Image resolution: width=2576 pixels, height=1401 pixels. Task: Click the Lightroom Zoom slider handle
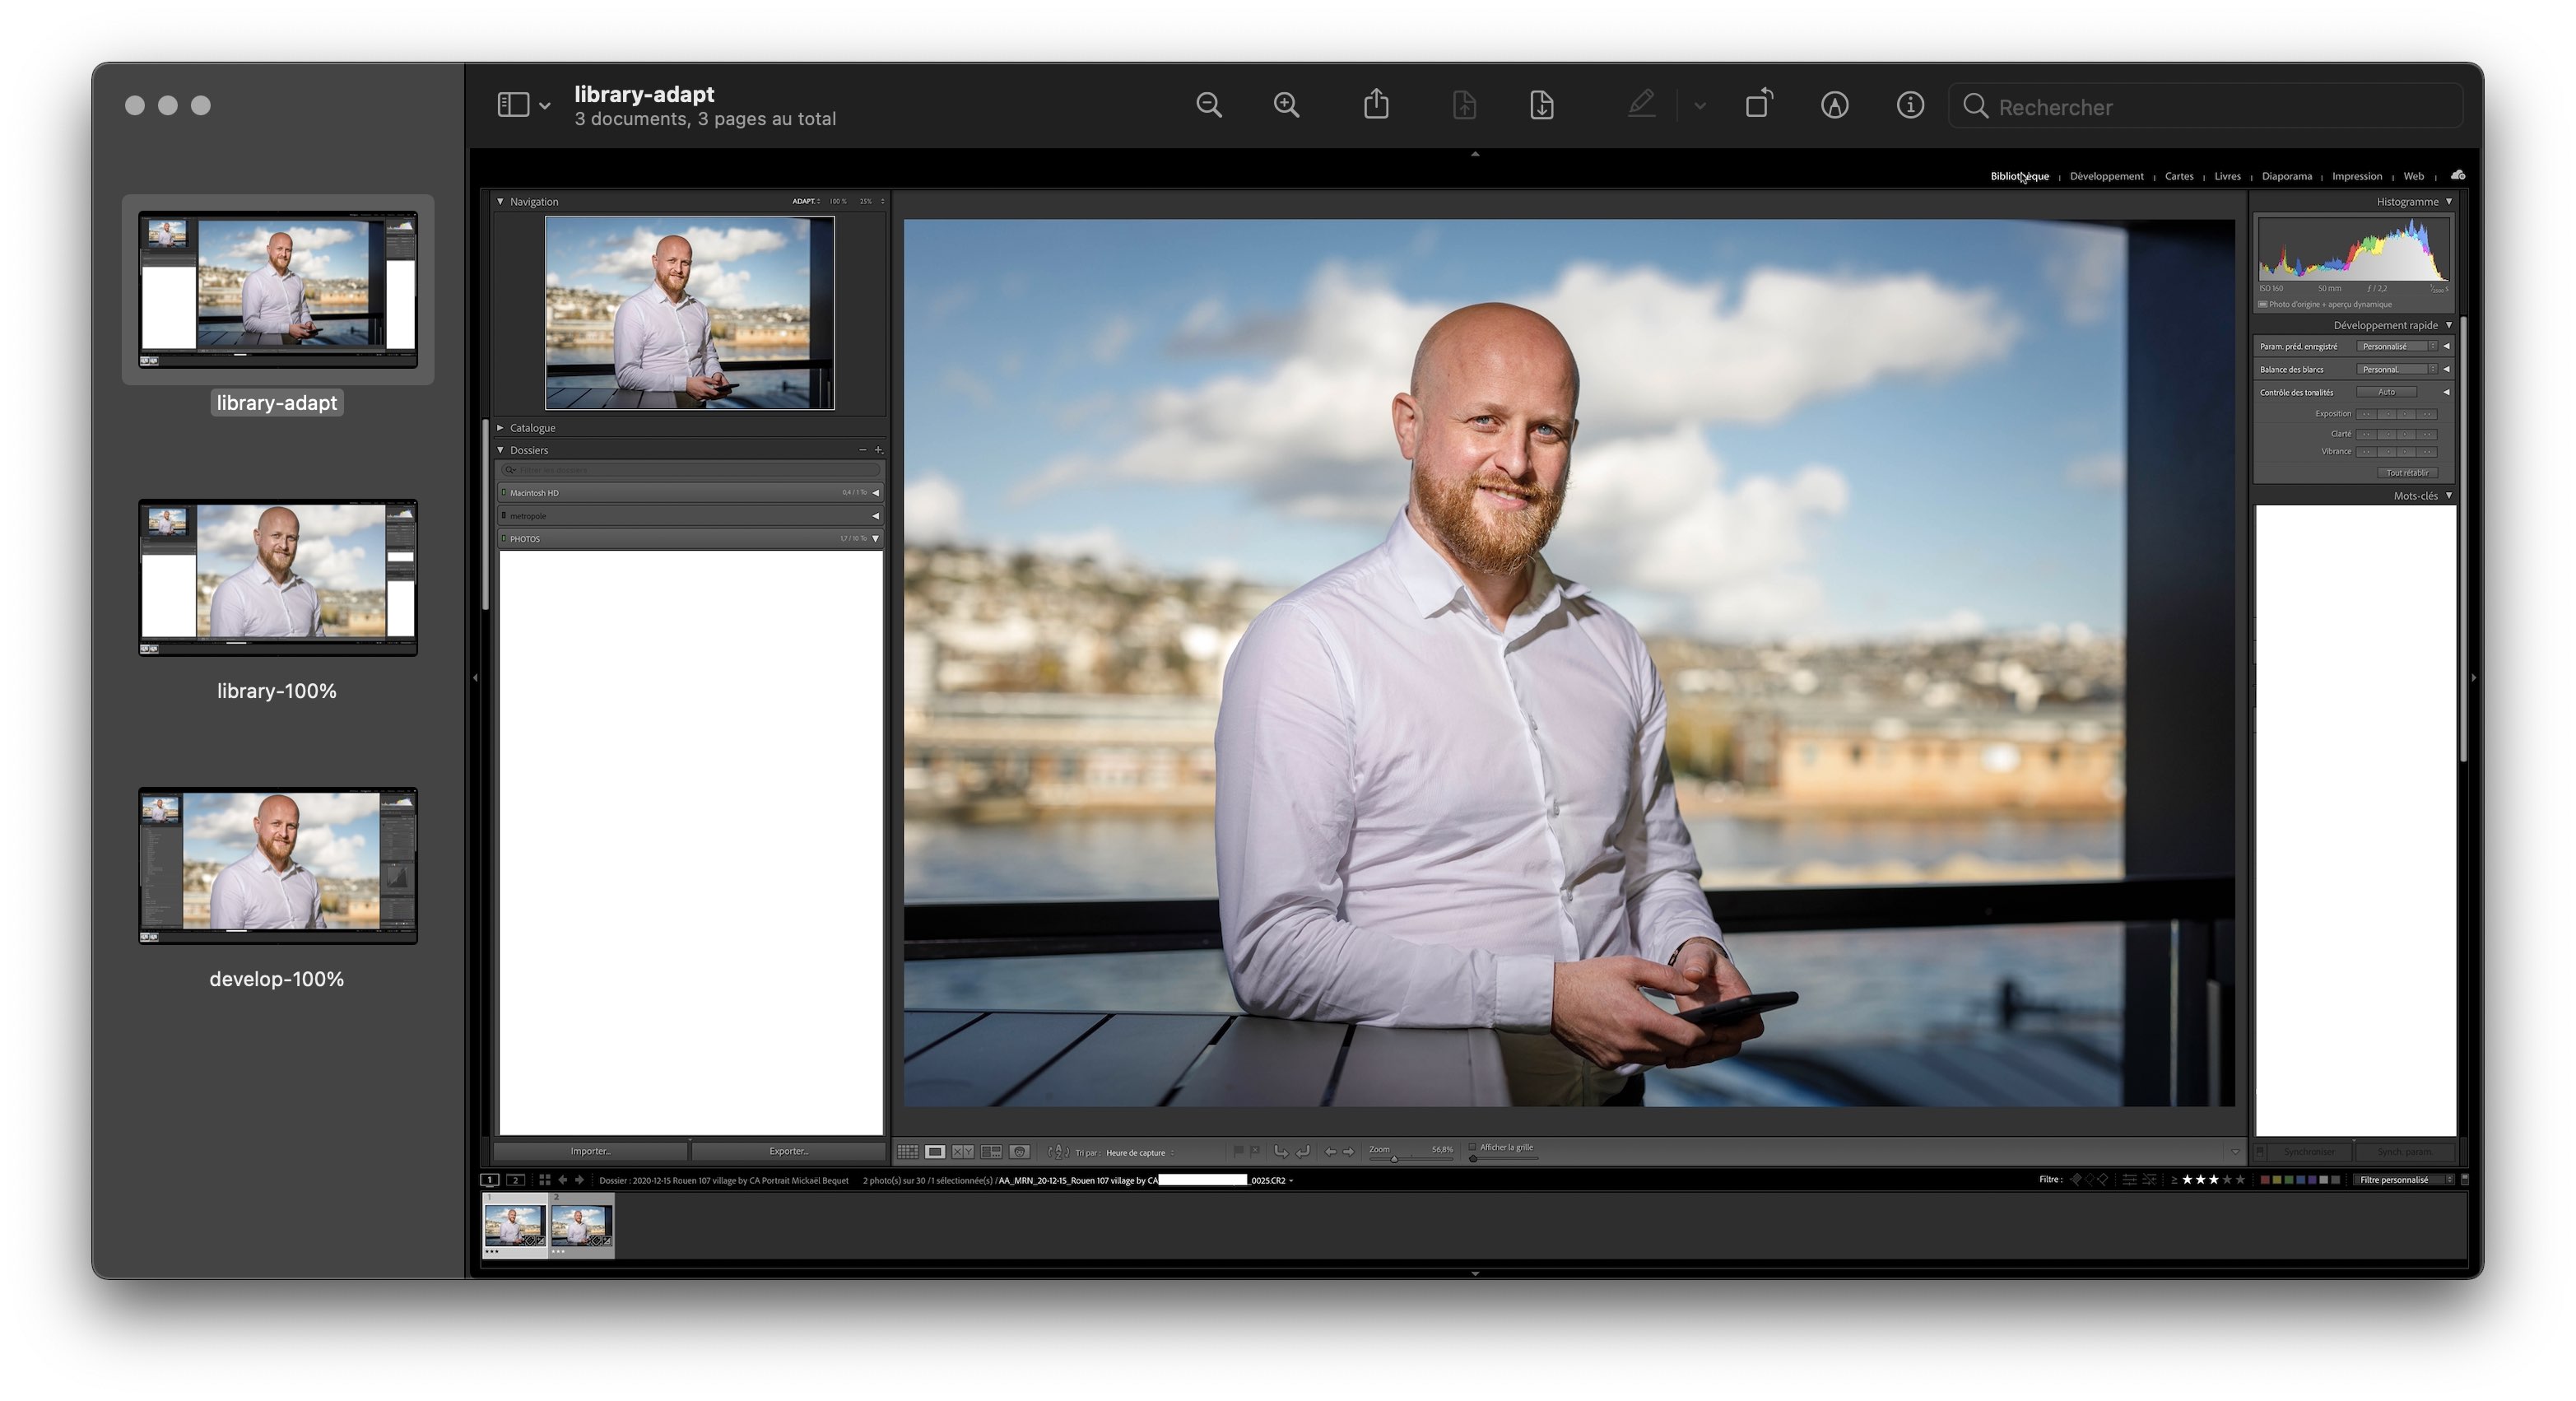(1394, 1159)
